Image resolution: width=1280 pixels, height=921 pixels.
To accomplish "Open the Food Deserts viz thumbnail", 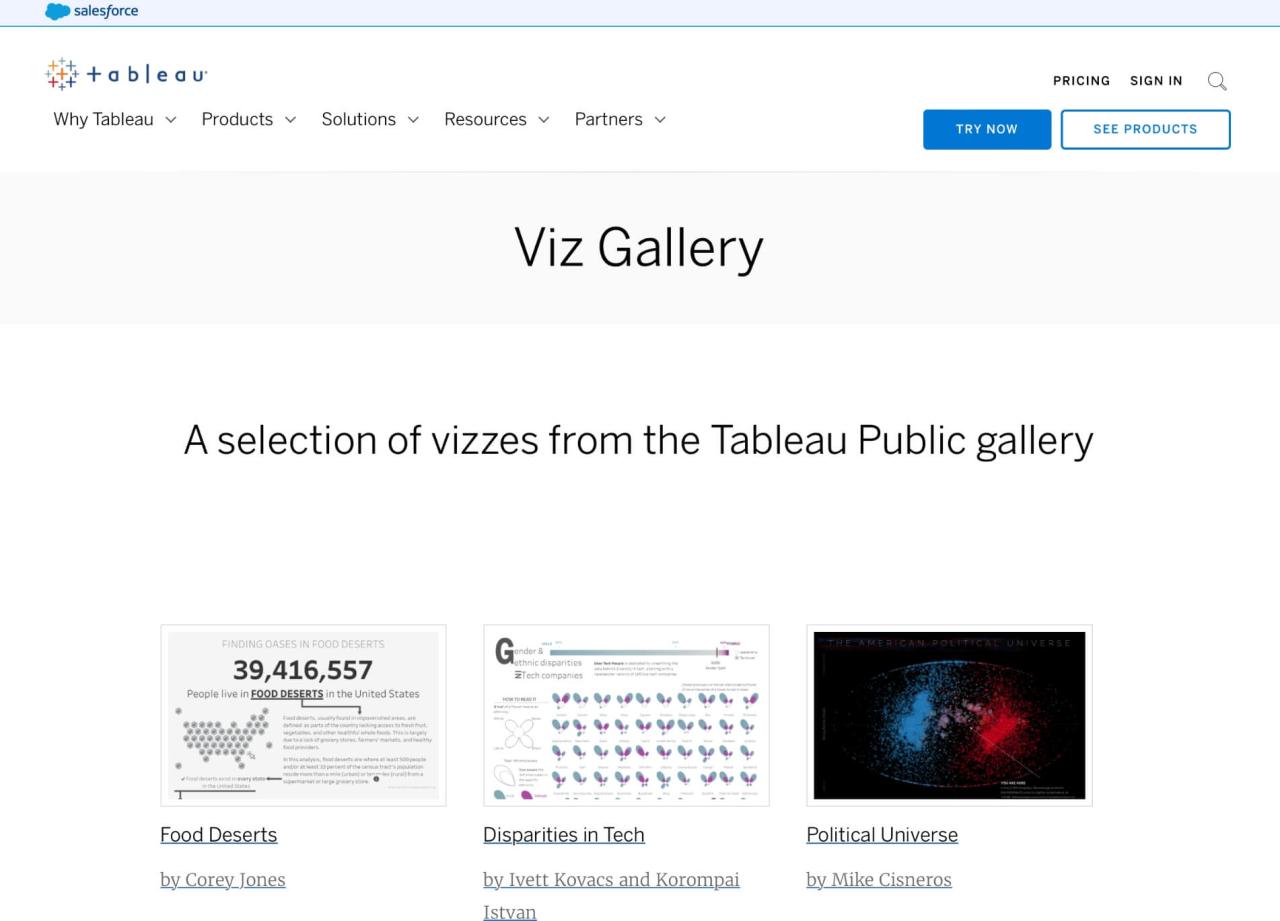I will point(303,715).
